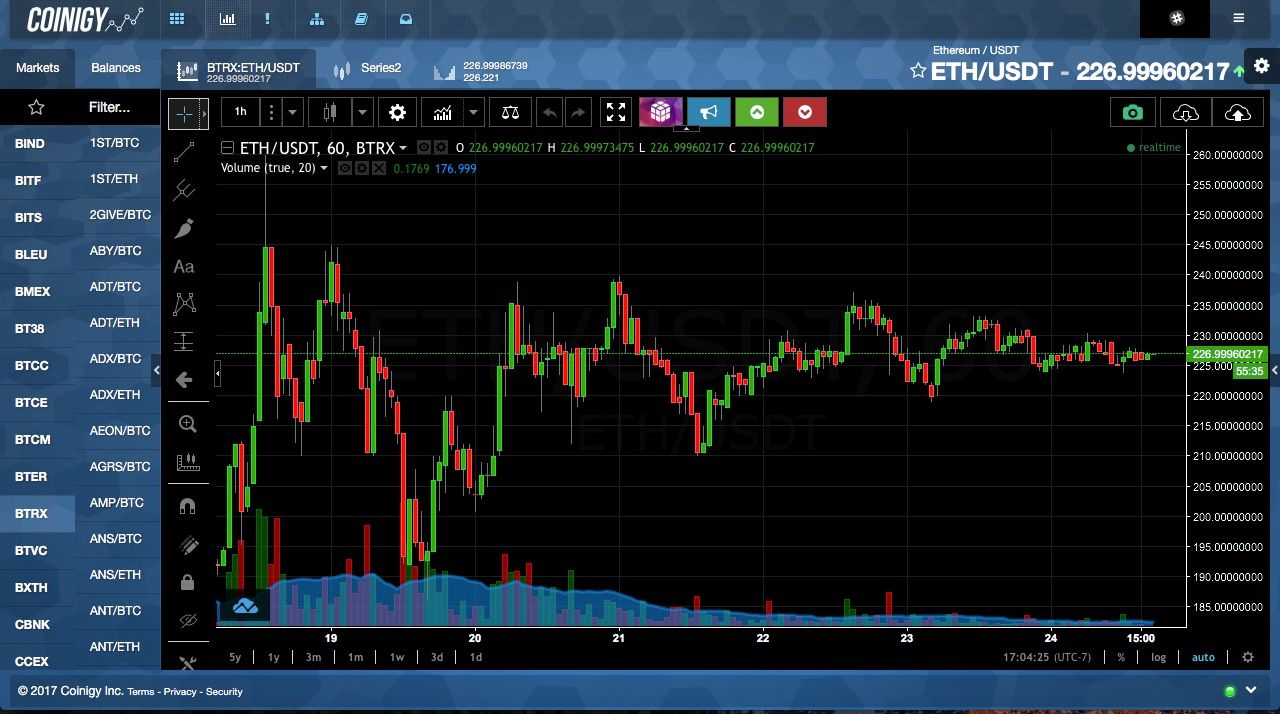Toggle lock all drawing tools
1280x714 pixels.
(x=187, y=582)
